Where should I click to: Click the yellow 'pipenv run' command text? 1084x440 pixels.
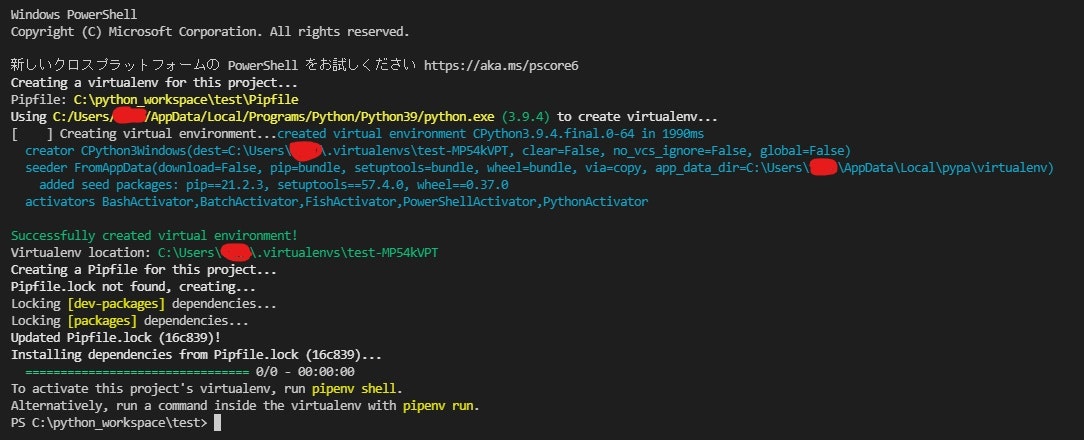coord(438,405)
